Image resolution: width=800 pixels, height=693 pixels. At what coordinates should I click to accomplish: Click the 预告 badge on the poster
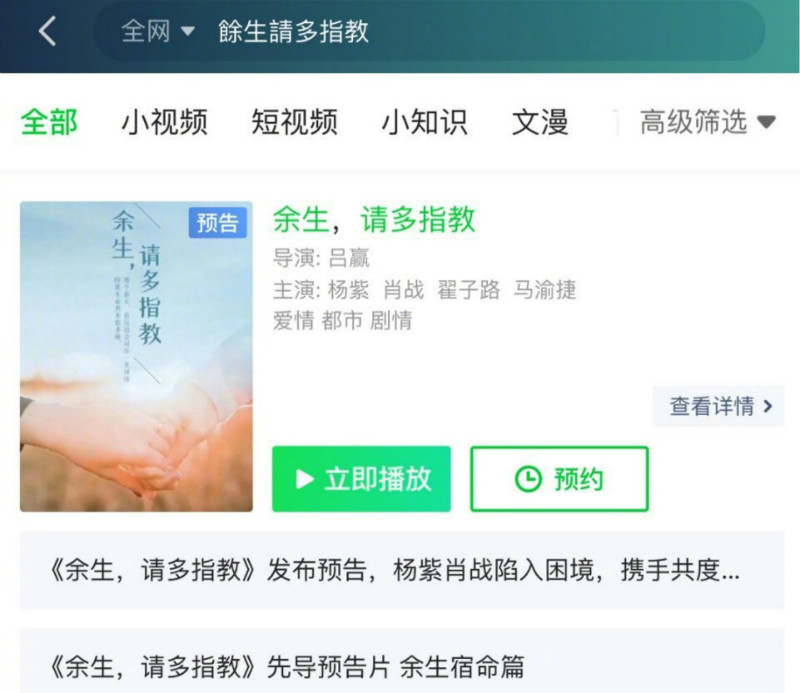click(x=218, y=222)
